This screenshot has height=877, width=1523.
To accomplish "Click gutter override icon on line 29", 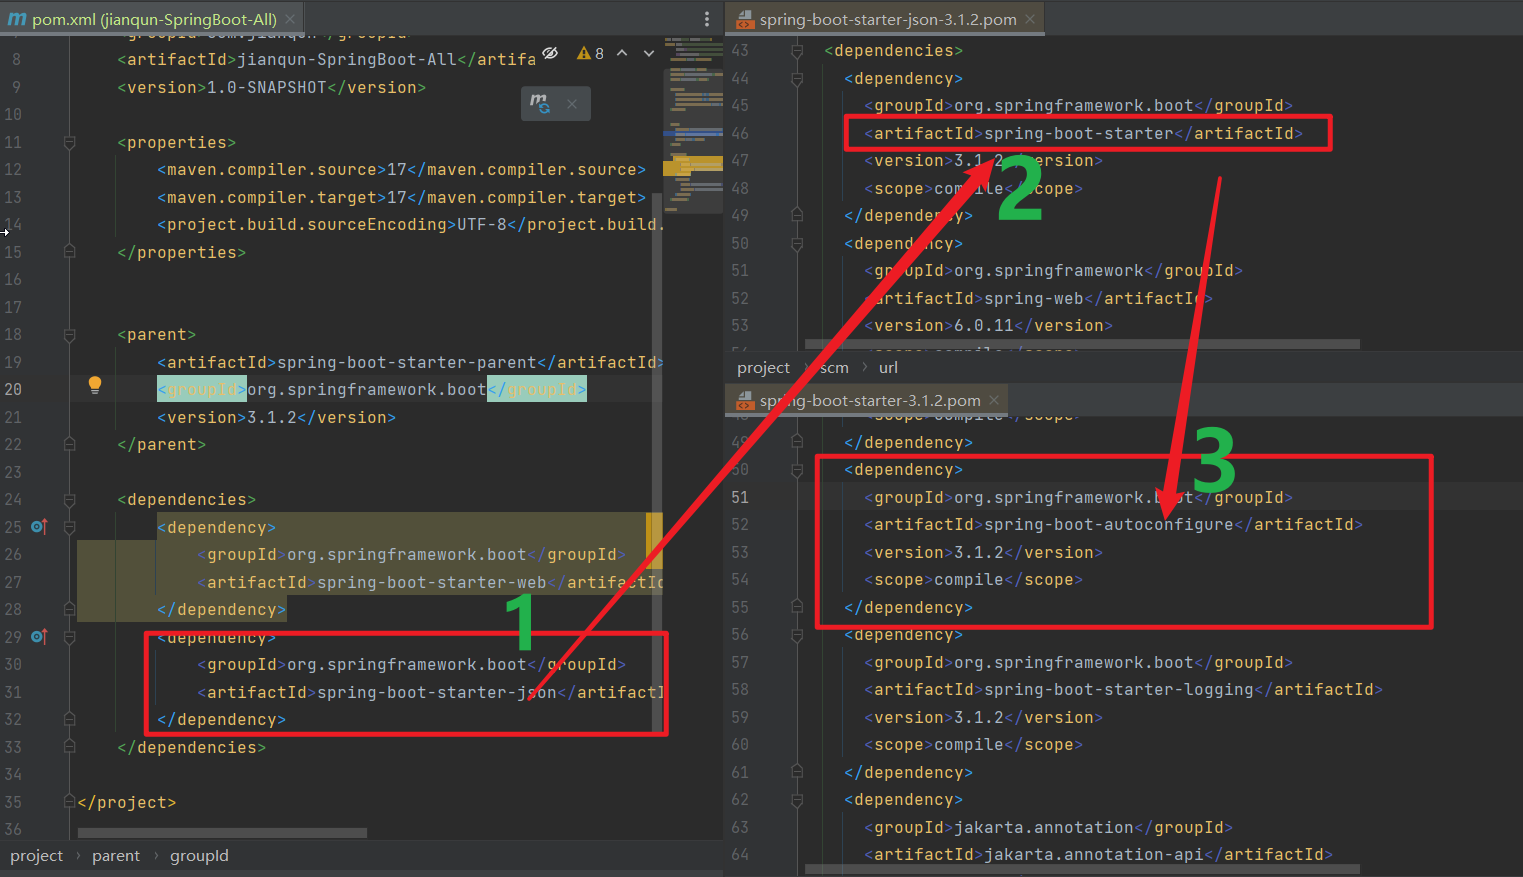I will point(39,636).
